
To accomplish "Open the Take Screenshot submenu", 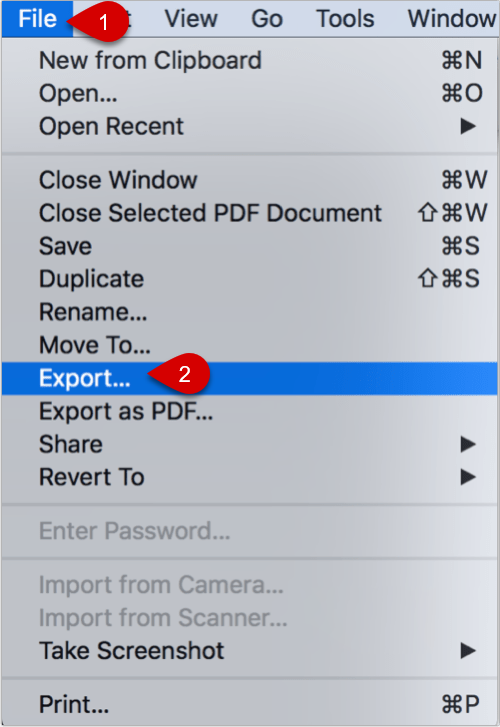I will pyautogui.click(x=250, y=650).
